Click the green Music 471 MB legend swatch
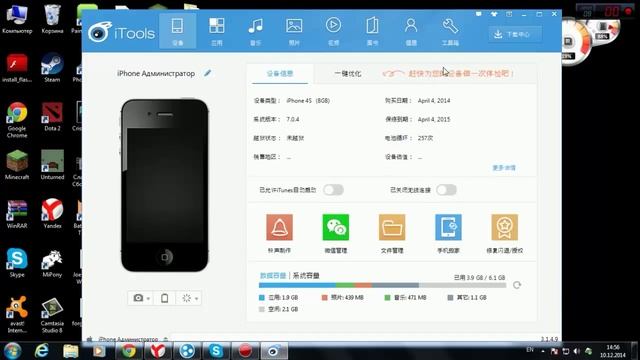The height and width of the screenshot is (360, 640). (x=387, y=298)
